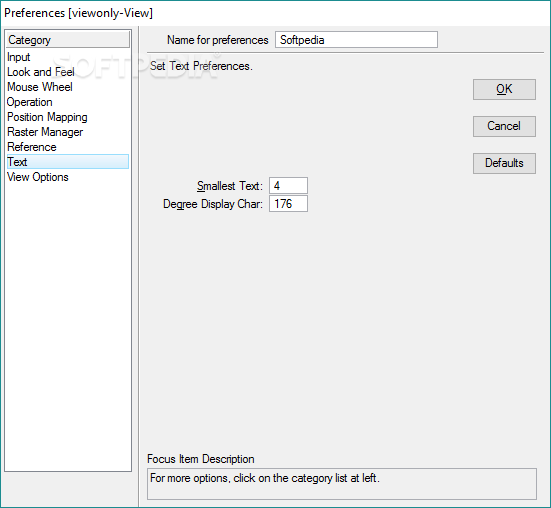Focus the Name for preferences field

click(x=356, y=40)
